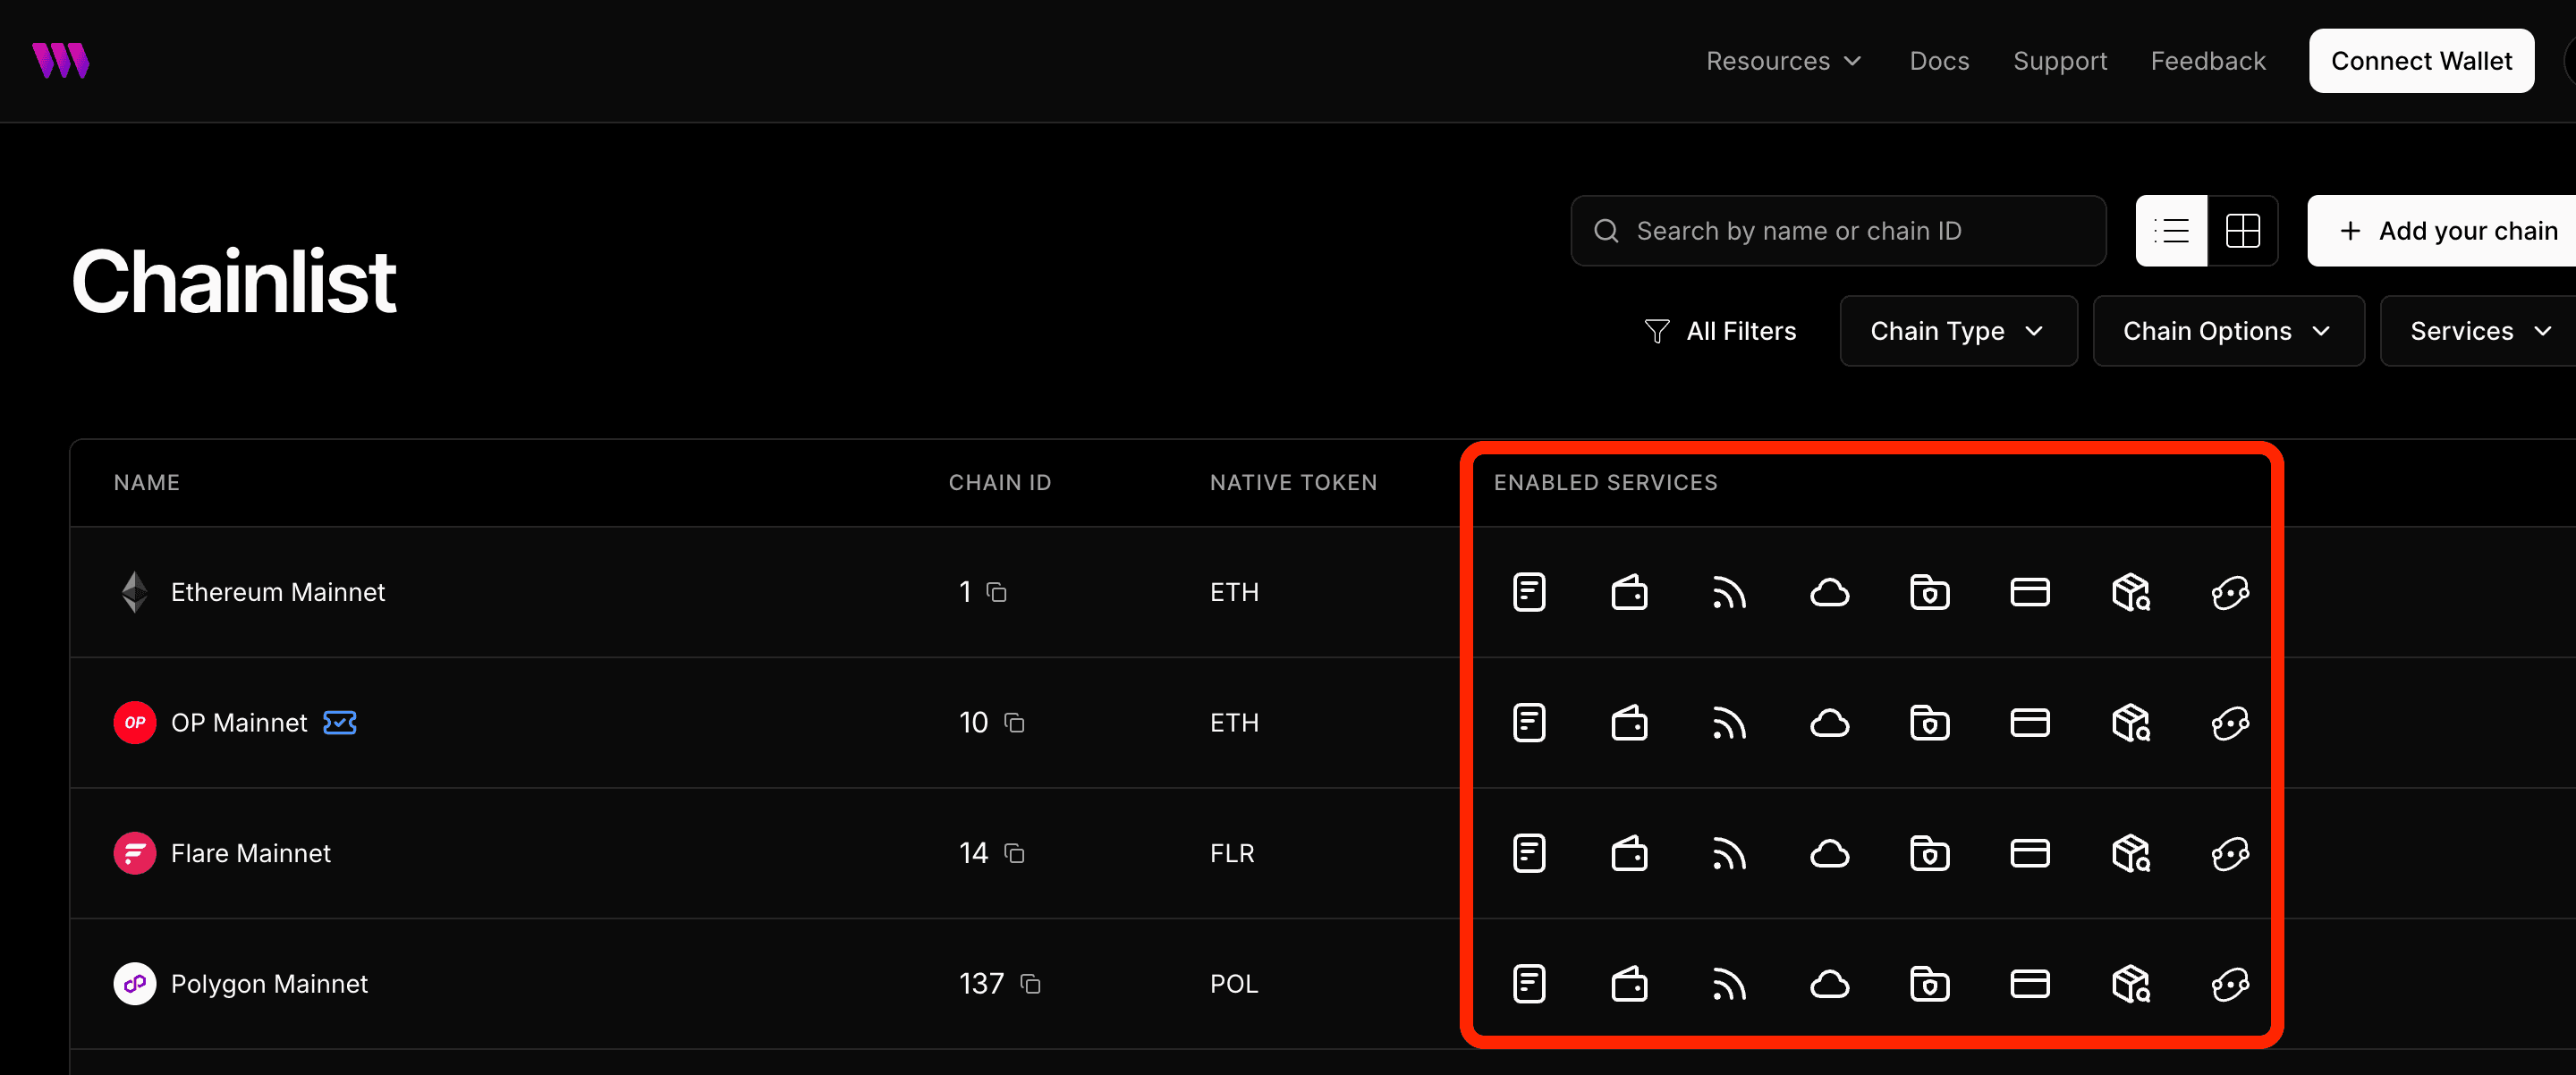Image resolution: width=2576 pixels, height=1075 pixels.
Task: Click the cloud icon for Ethereum Mainnet
Action: click(1829, 592)
